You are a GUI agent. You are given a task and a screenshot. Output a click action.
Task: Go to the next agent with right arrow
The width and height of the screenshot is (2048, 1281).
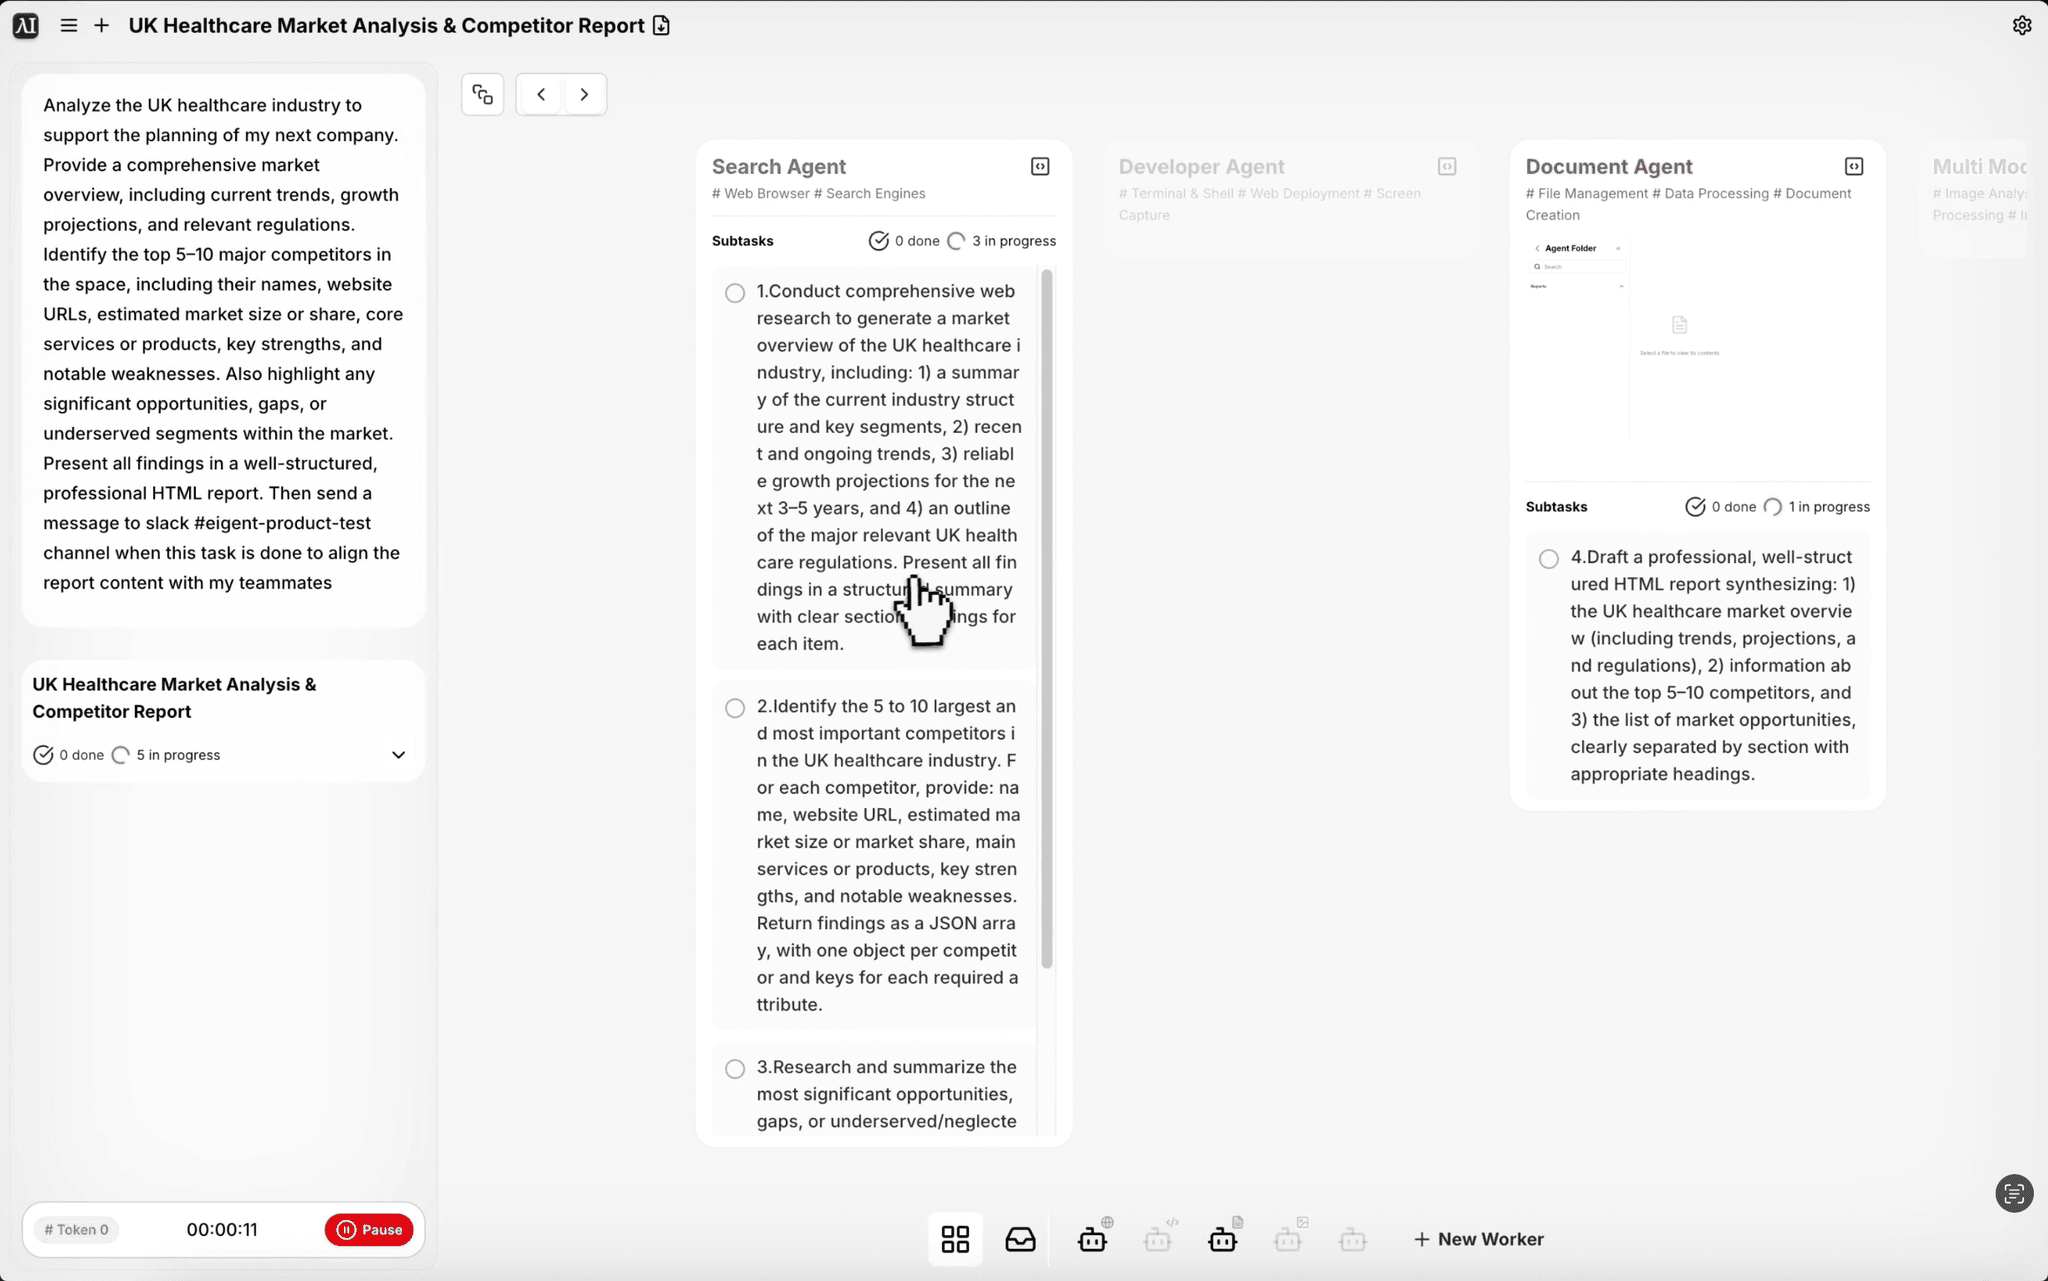(584, 95)
